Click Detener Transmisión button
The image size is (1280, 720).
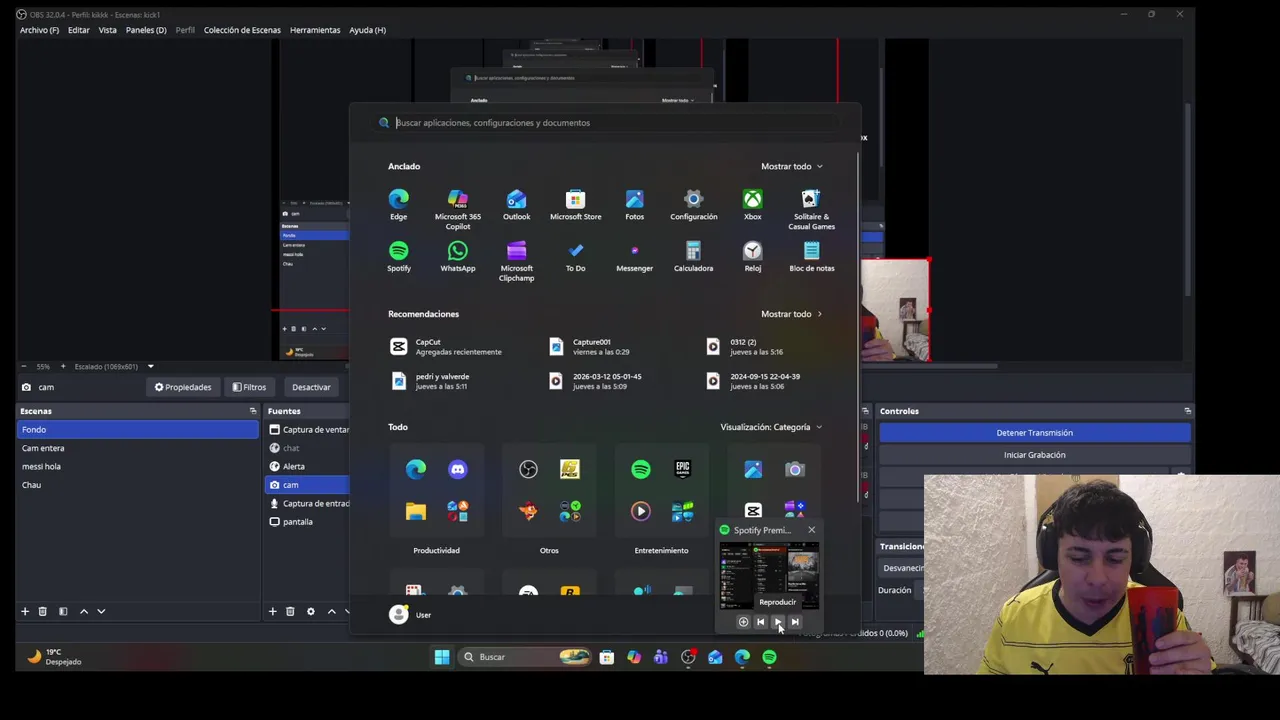tap(1034, 433)
